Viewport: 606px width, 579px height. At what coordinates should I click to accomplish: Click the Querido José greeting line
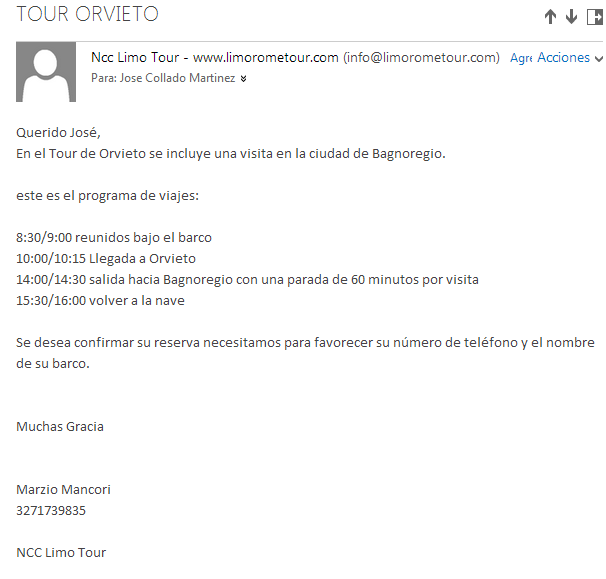click(58, 133)
